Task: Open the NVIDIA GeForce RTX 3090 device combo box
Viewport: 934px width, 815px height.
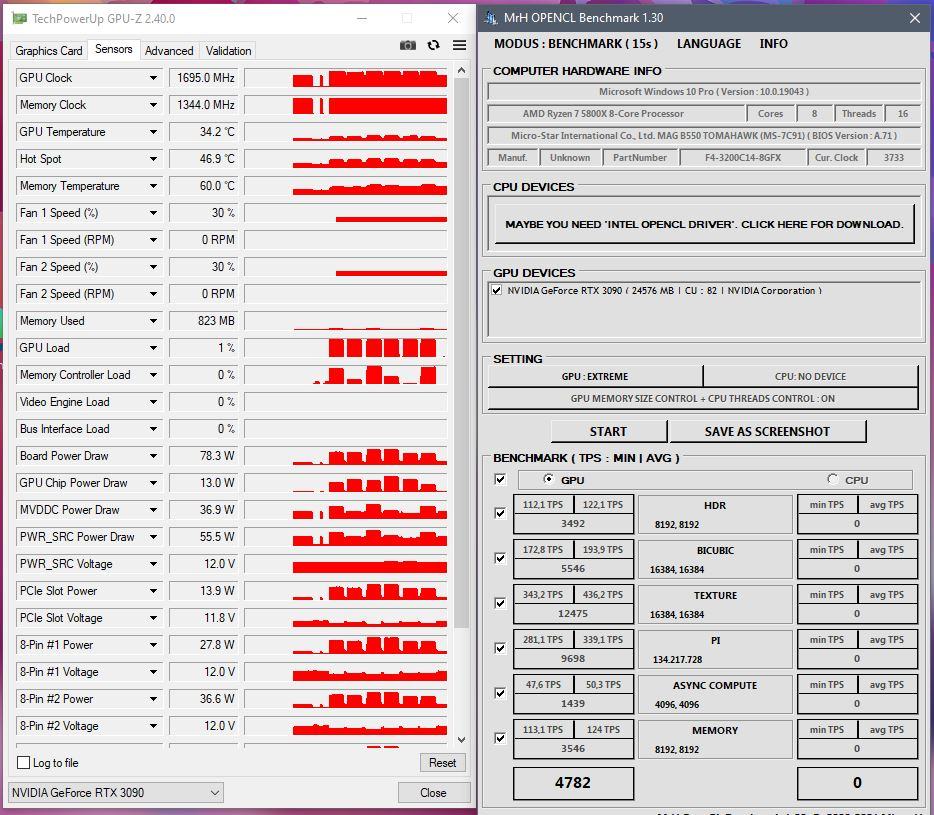Action: tap(116, 792)
